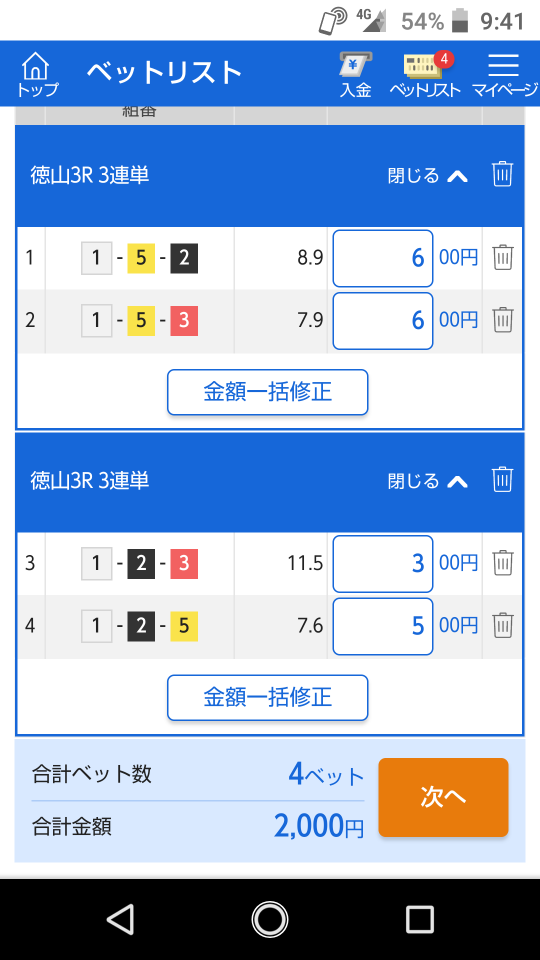Image resolution: width=540 pixels, height=960 pixels.
Task: Tap the Android back navigation triangle
Action: tap(120, 919)
